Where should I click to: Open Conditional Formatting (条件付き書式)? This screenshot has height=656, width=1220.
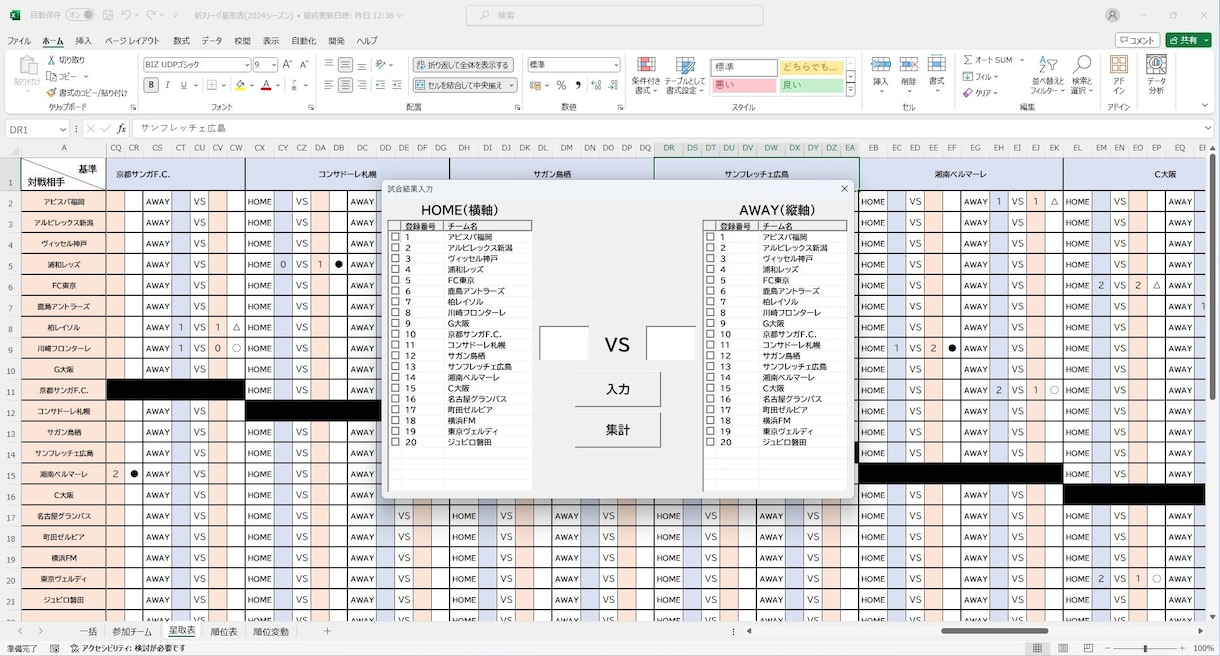646,76
